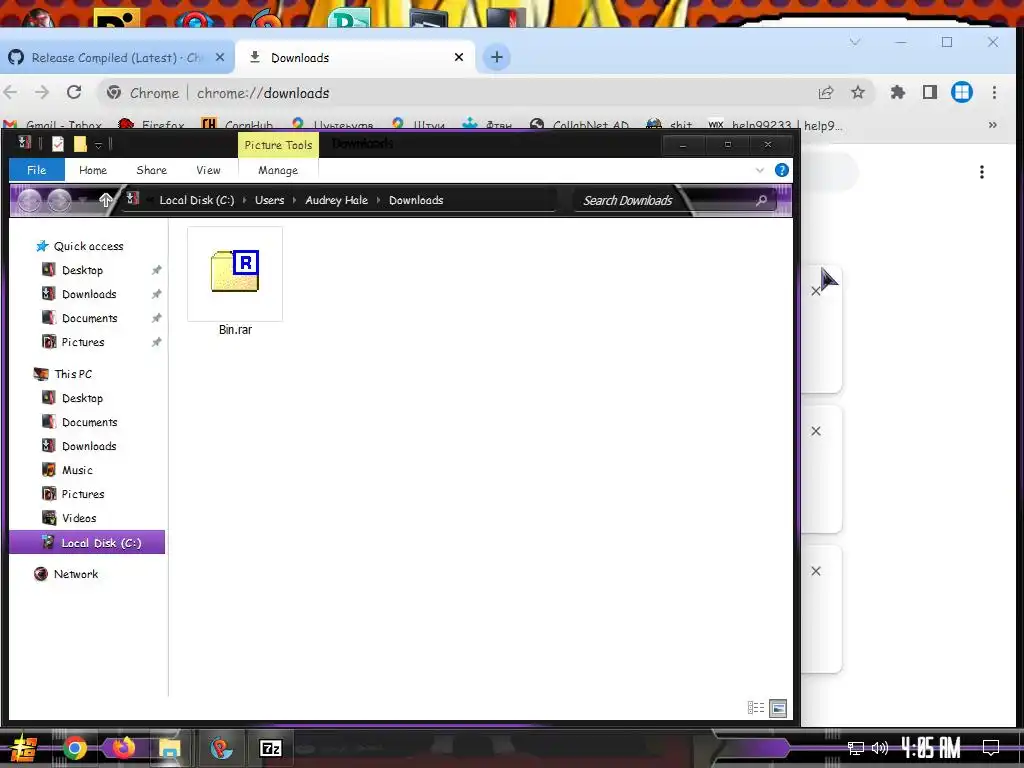Open Documents under This PC

(89, 423)
